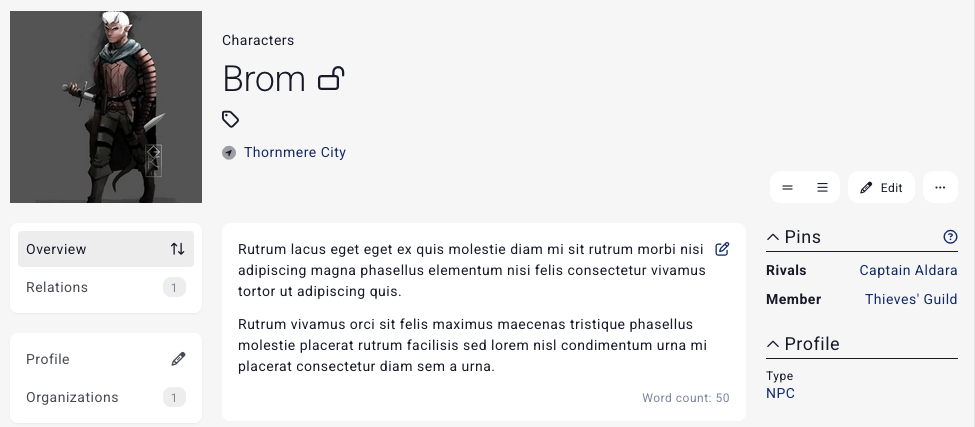Image resolution: width=975 pixels, height=427 pixels.
Task: Open the Thieves' Guild link
Action: pos(911,299)
